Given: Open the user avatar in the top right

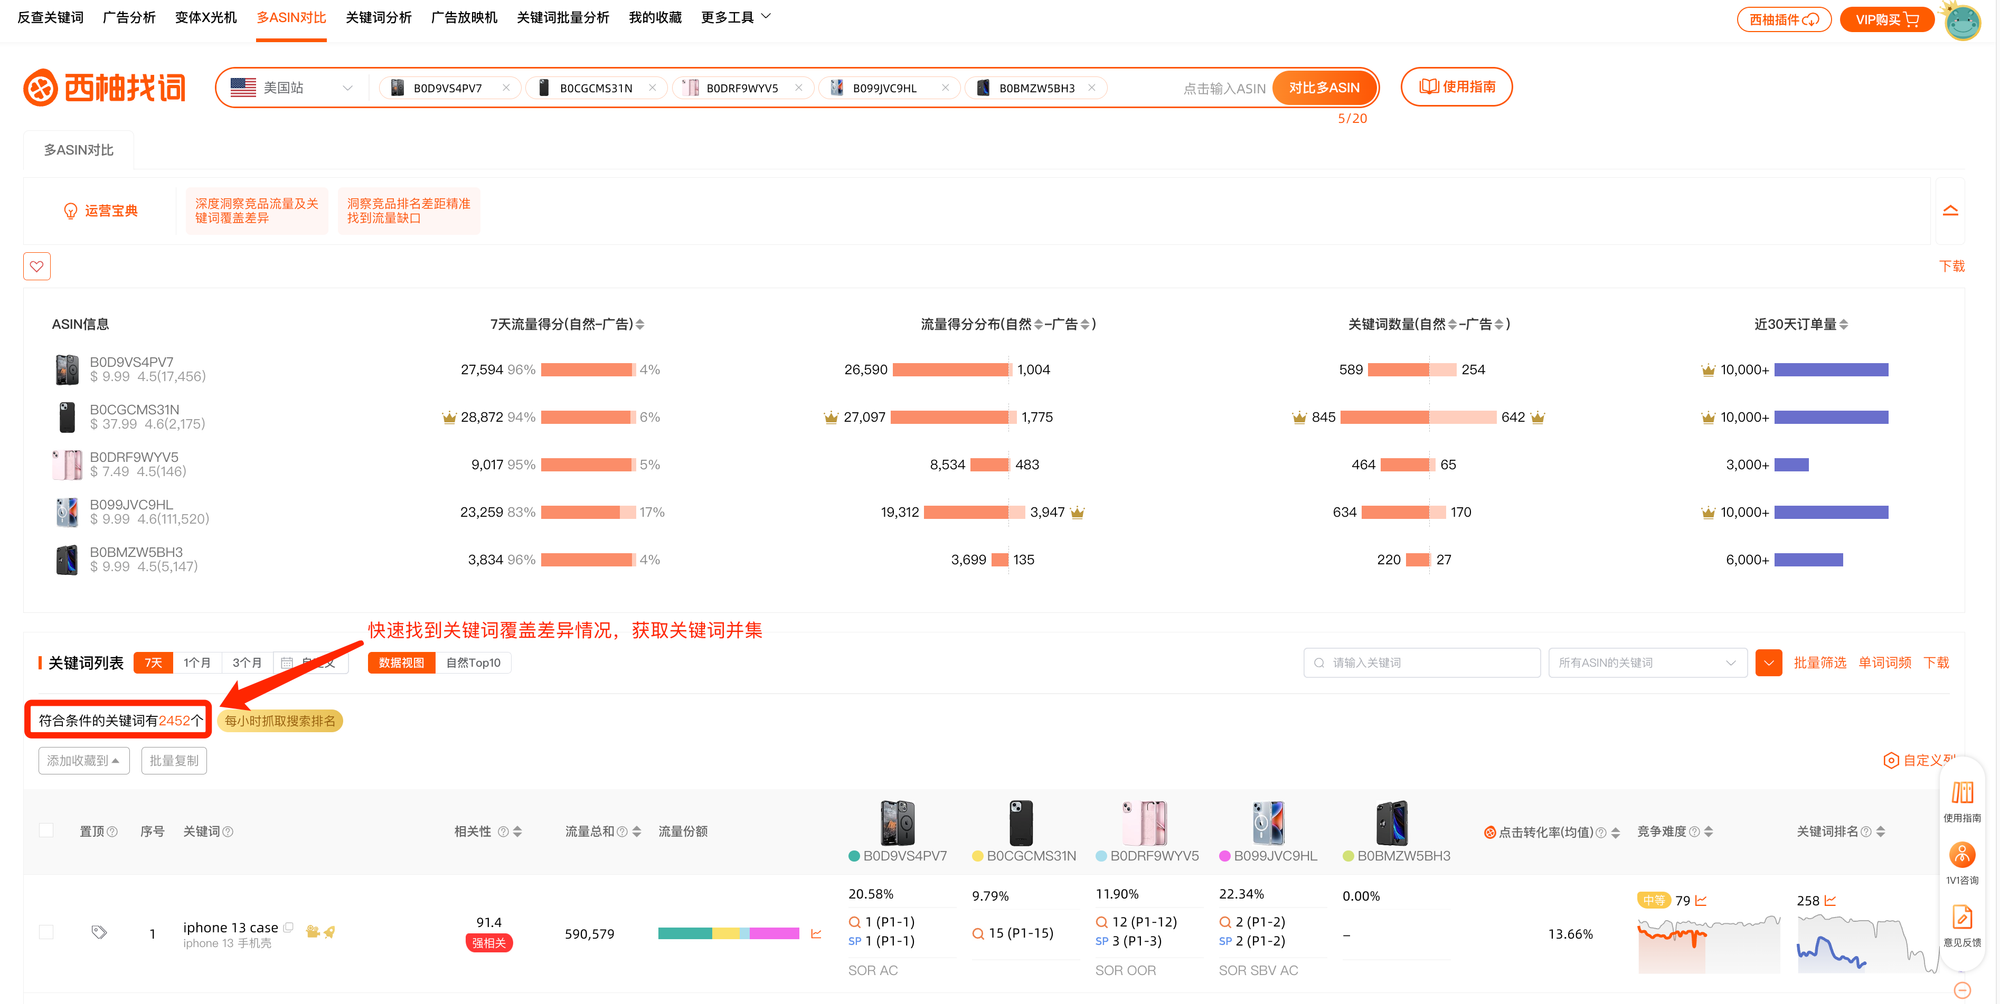Looking at the screenshot, I should coord(1962,21).
